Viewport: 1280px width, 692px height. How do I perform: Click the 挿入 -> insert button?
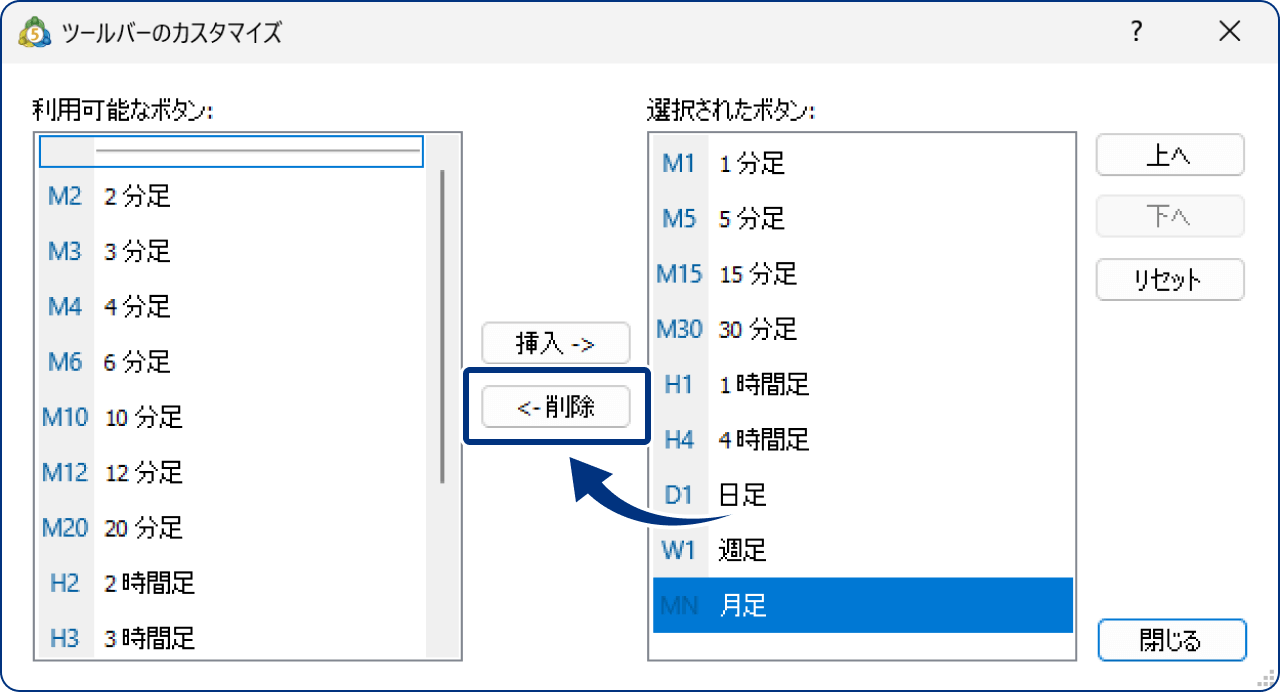[556, 343]
